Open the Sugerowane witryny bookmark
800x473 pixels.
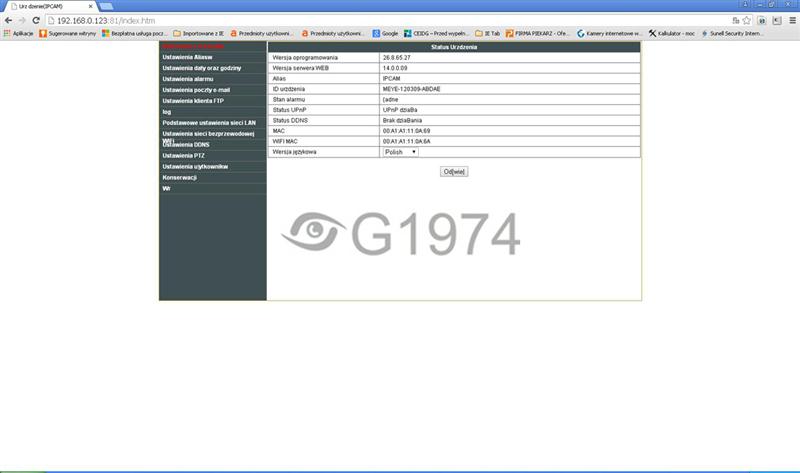point(67,33)
